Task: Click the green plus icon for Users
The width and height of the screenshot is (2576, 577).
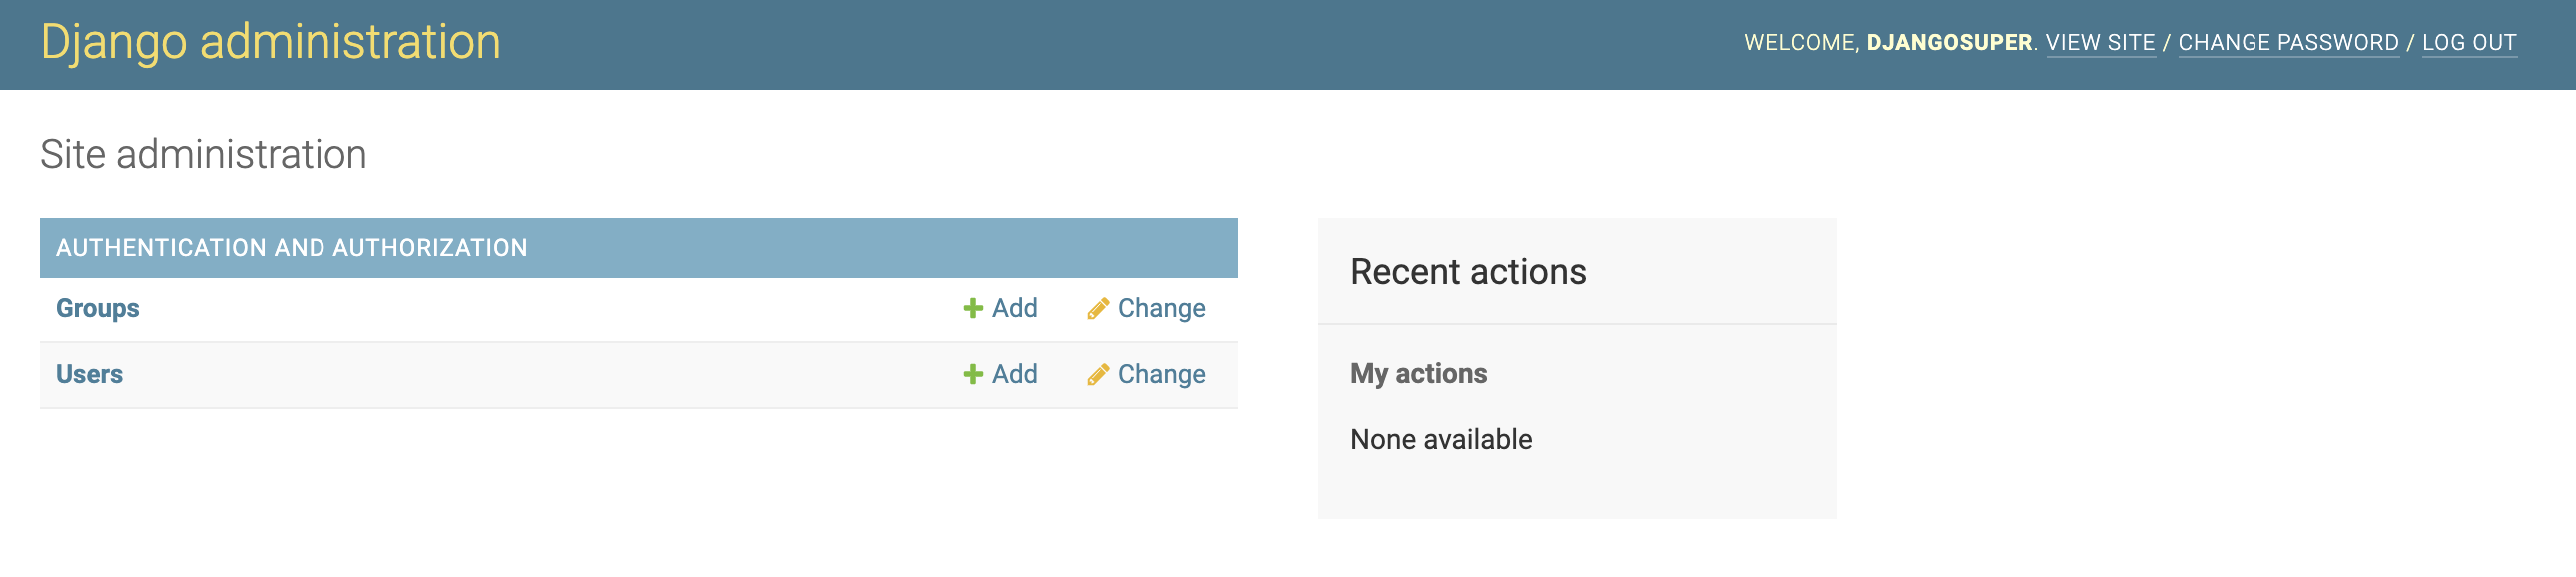Action: (x=972, y=375)
